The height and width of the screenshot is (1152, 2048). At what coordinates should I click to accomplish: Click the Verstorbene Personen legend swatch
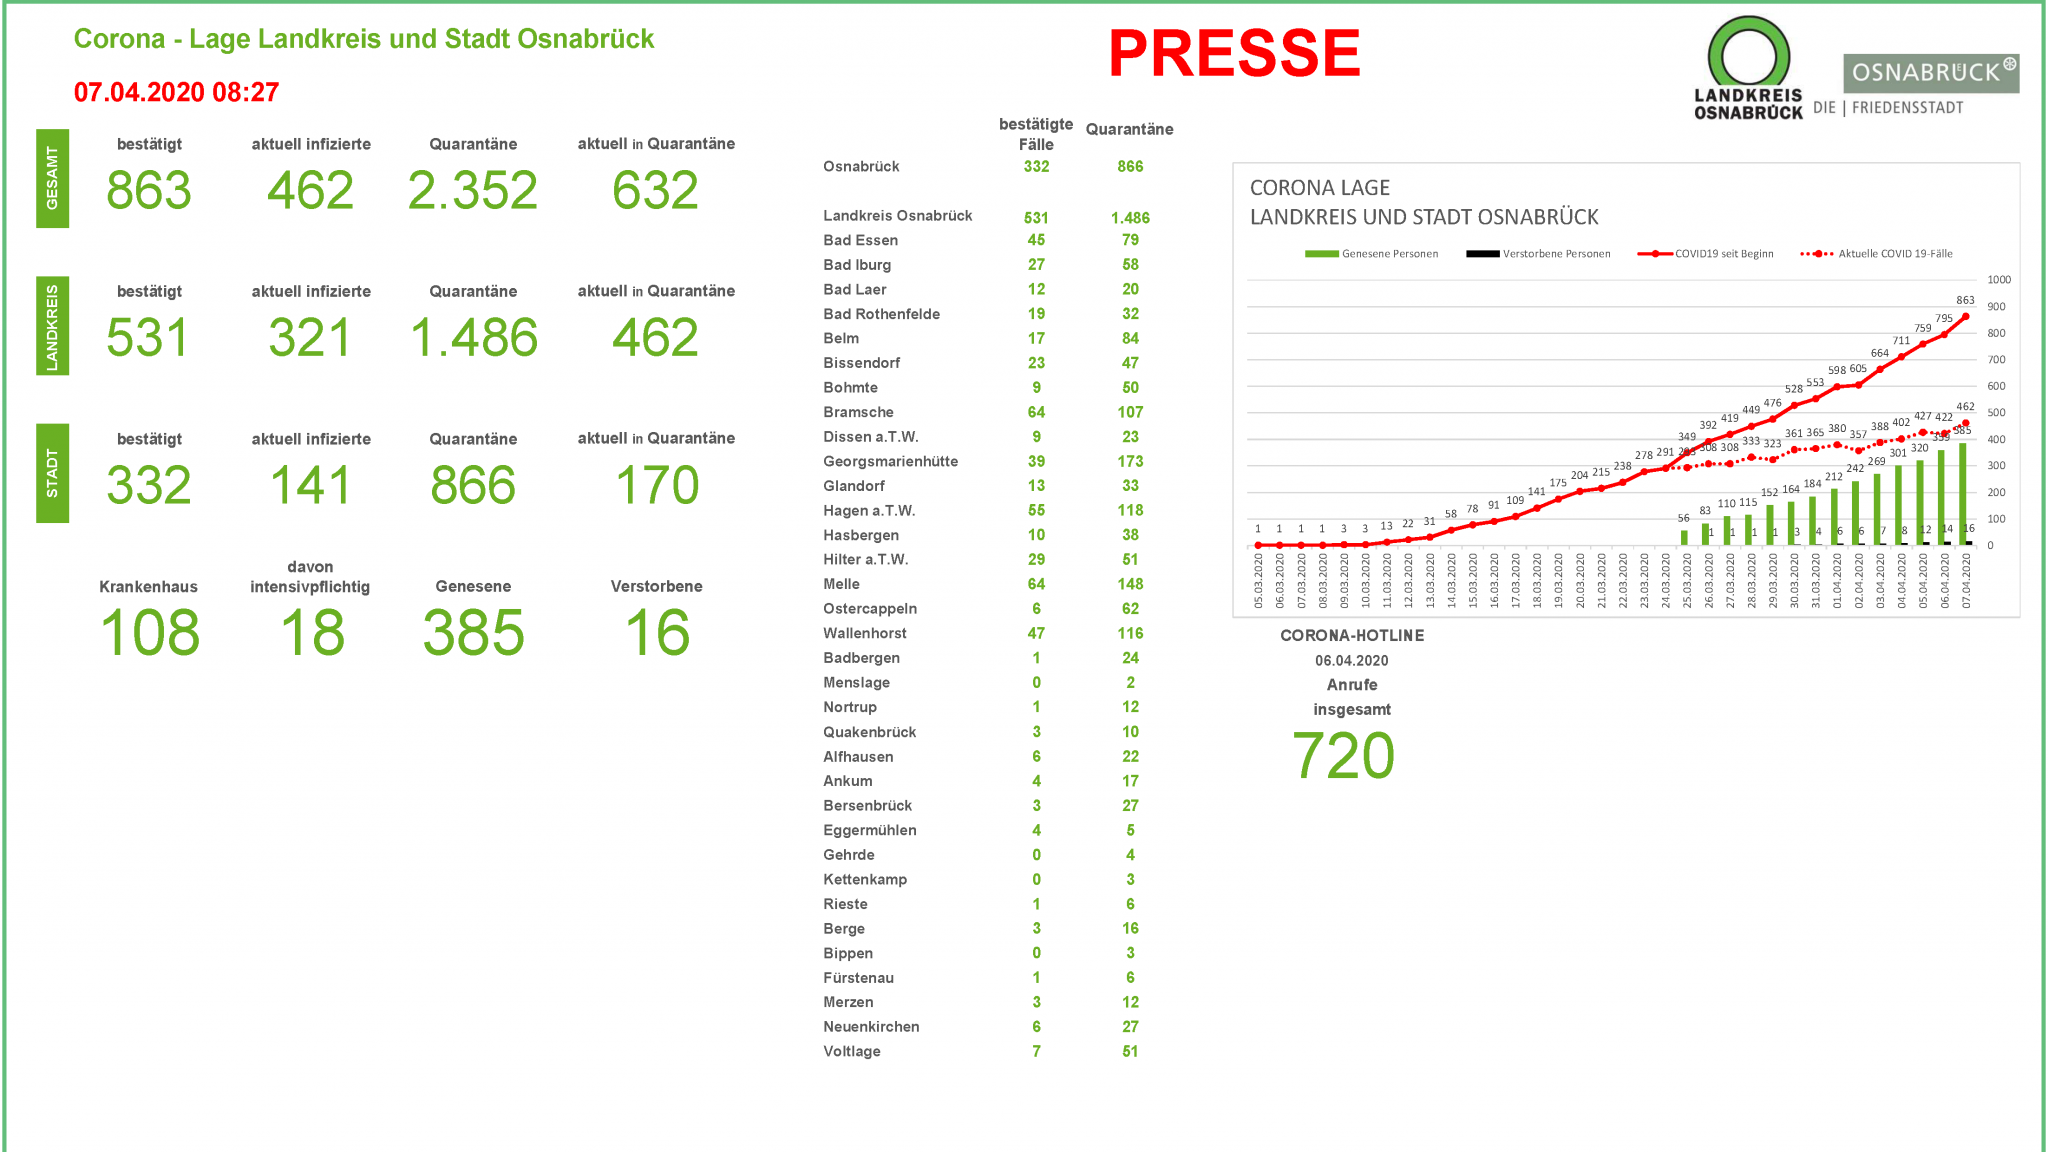click(x=1482, y=254)
